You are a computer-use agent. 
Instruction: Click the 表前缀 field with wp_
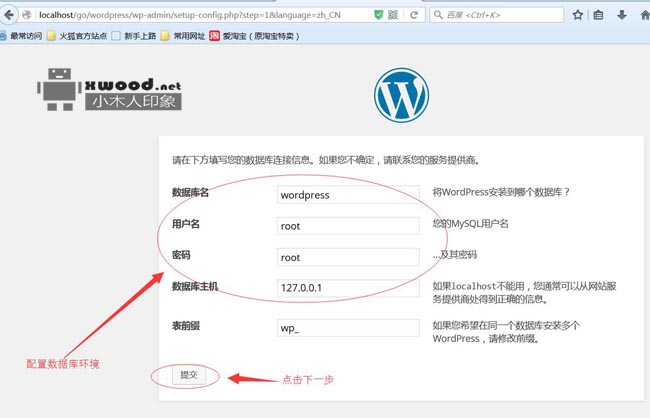click(x=348, y=328)
